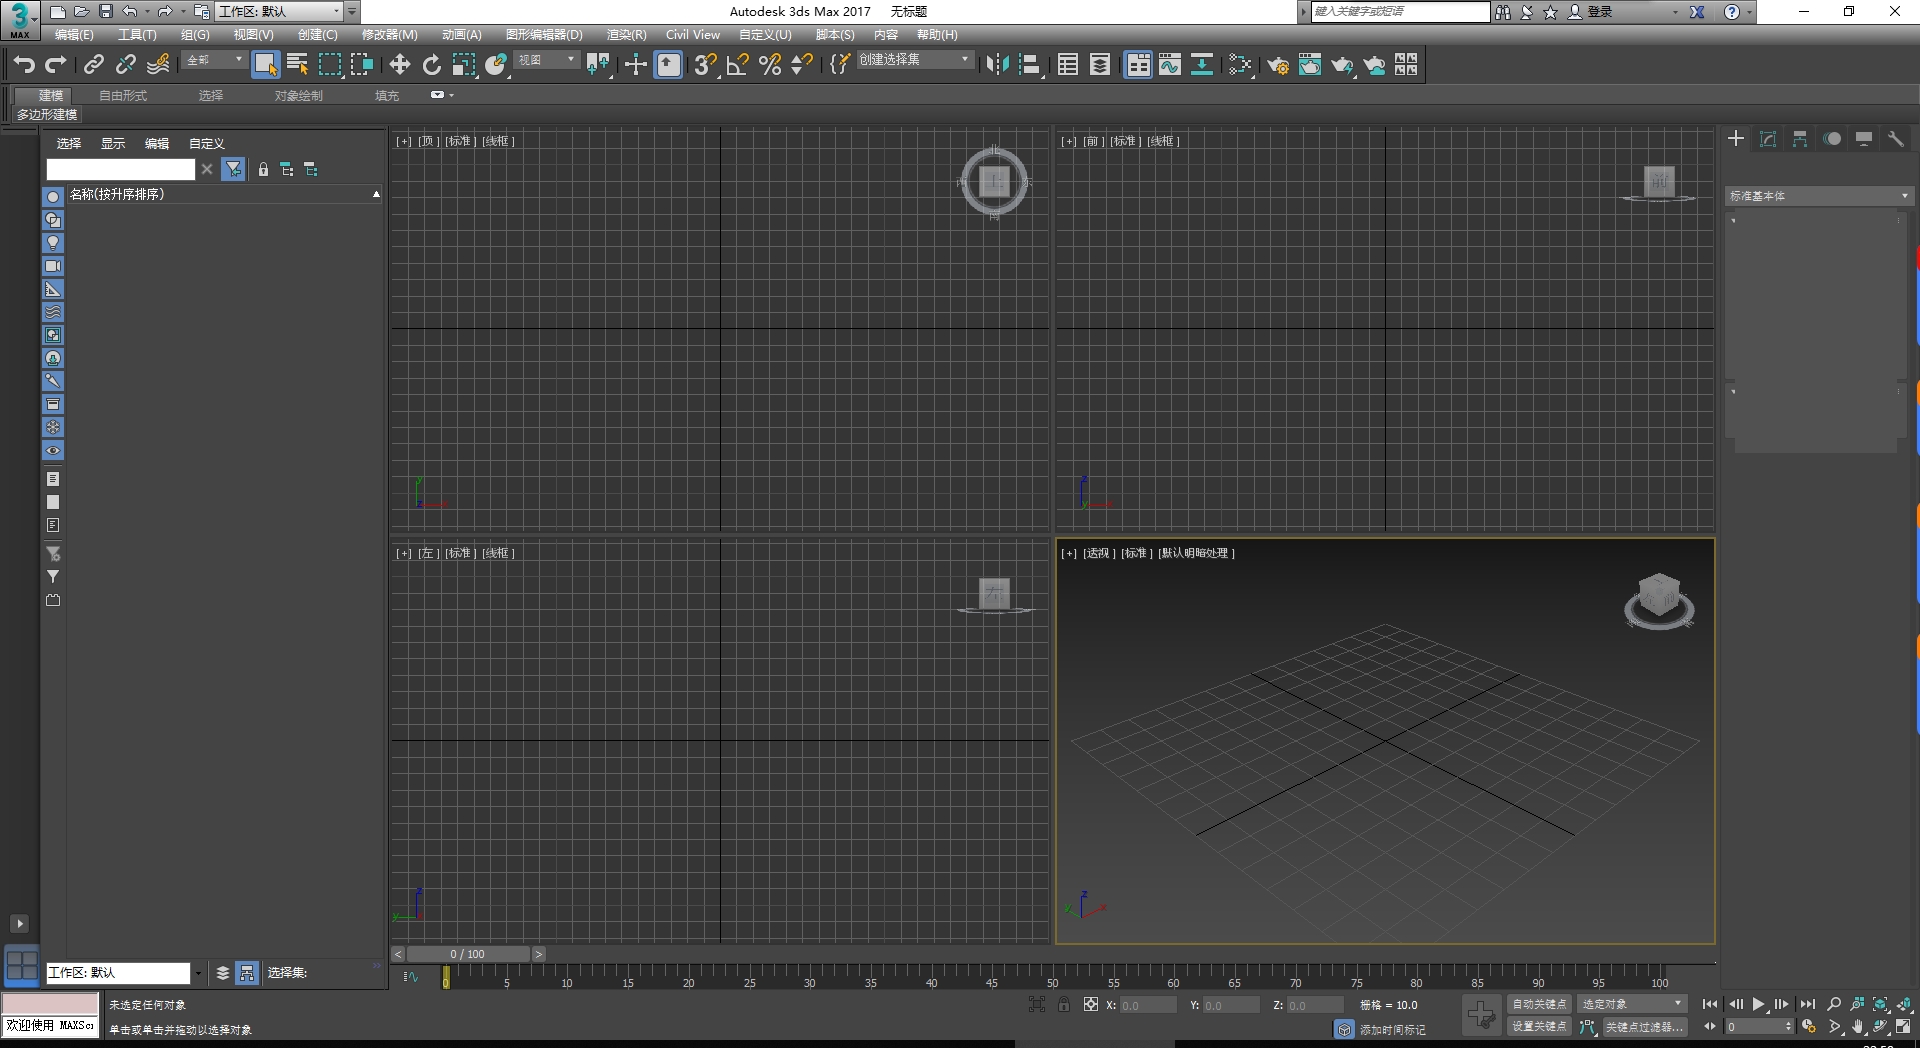This screenshot has width=1920, height=1048.
Task: Open the Render Setup teapot gear icon
Action: 1278,64
